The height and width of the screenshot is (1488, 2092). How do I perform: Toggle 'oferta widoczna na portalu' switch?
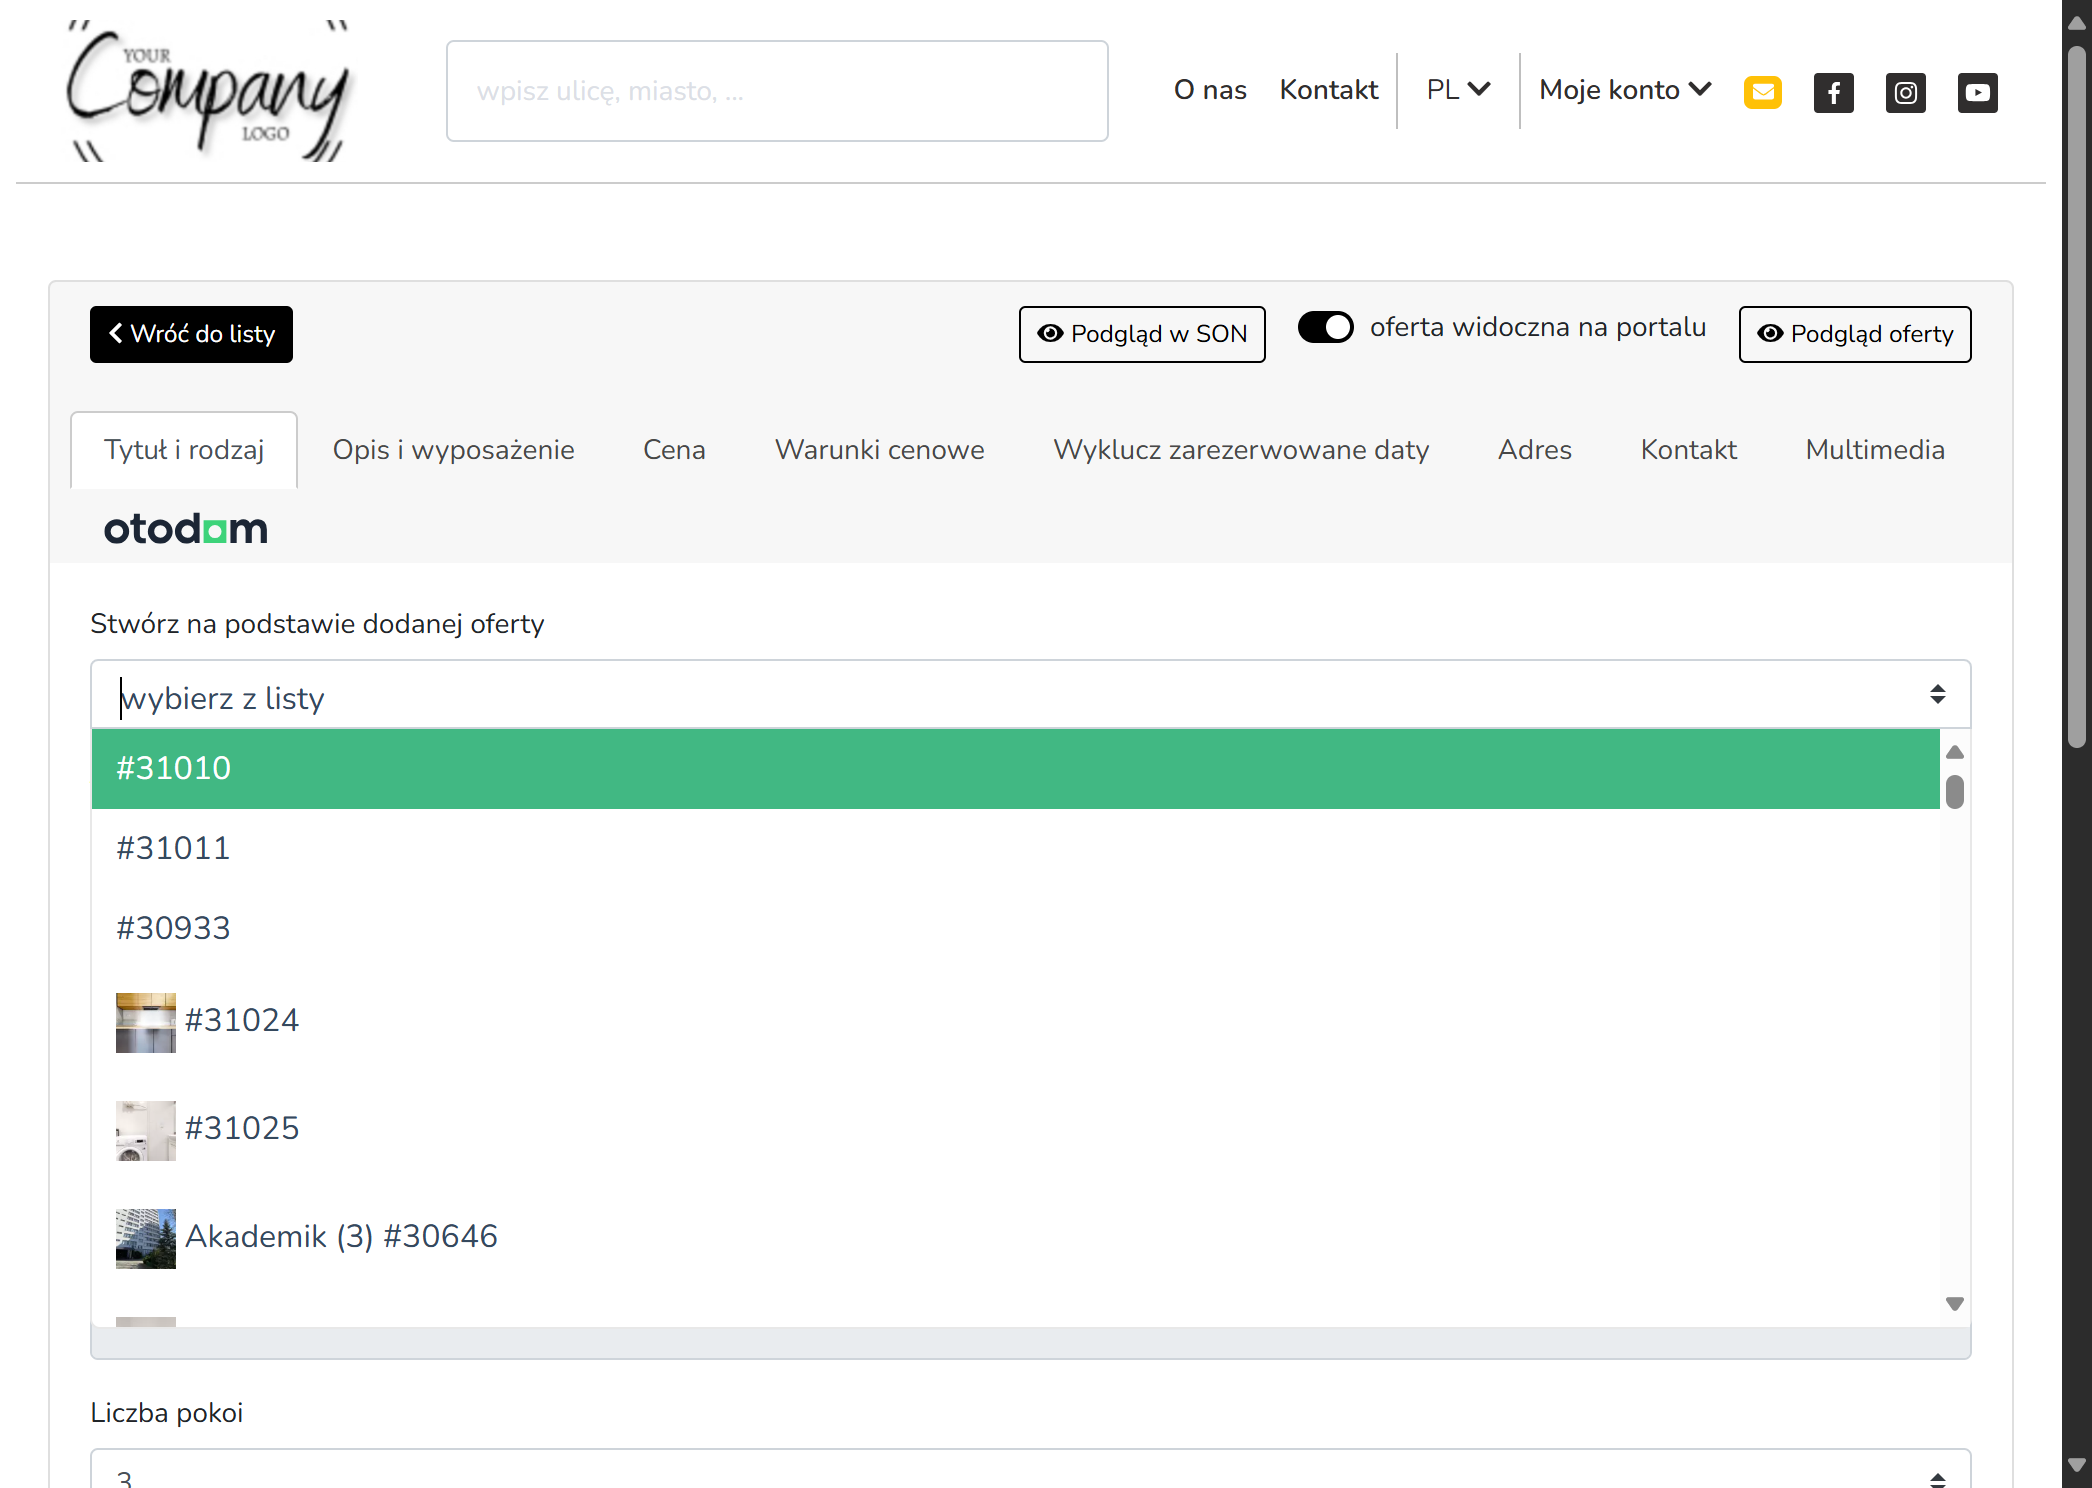(x=1326, y=327)
